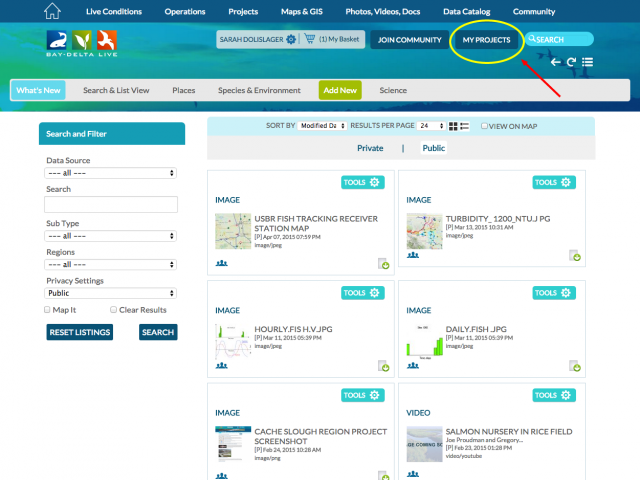Show Private items
This screenshot has height=480, width=640.
tap(370, 148)
